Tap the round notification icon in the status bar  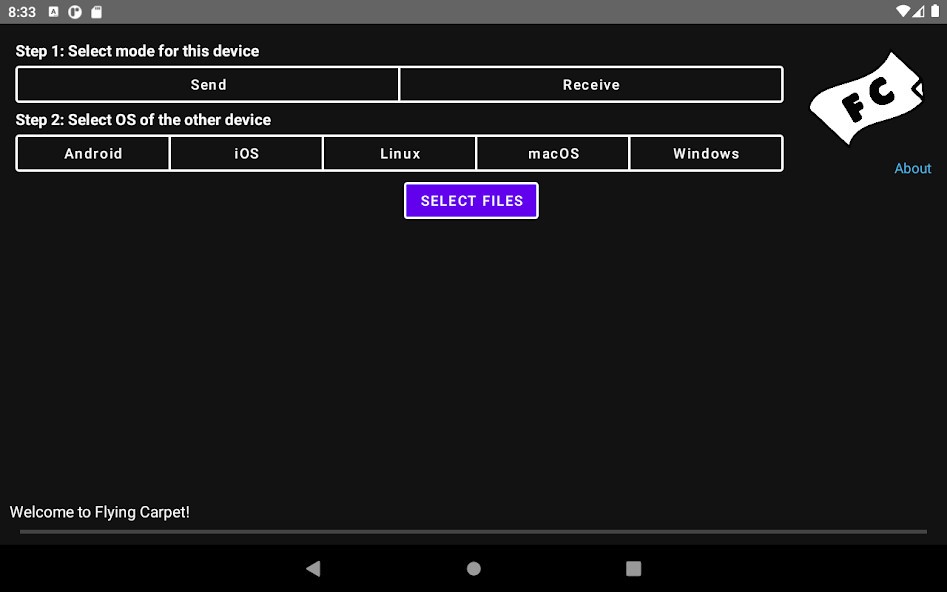pos(75,12)
